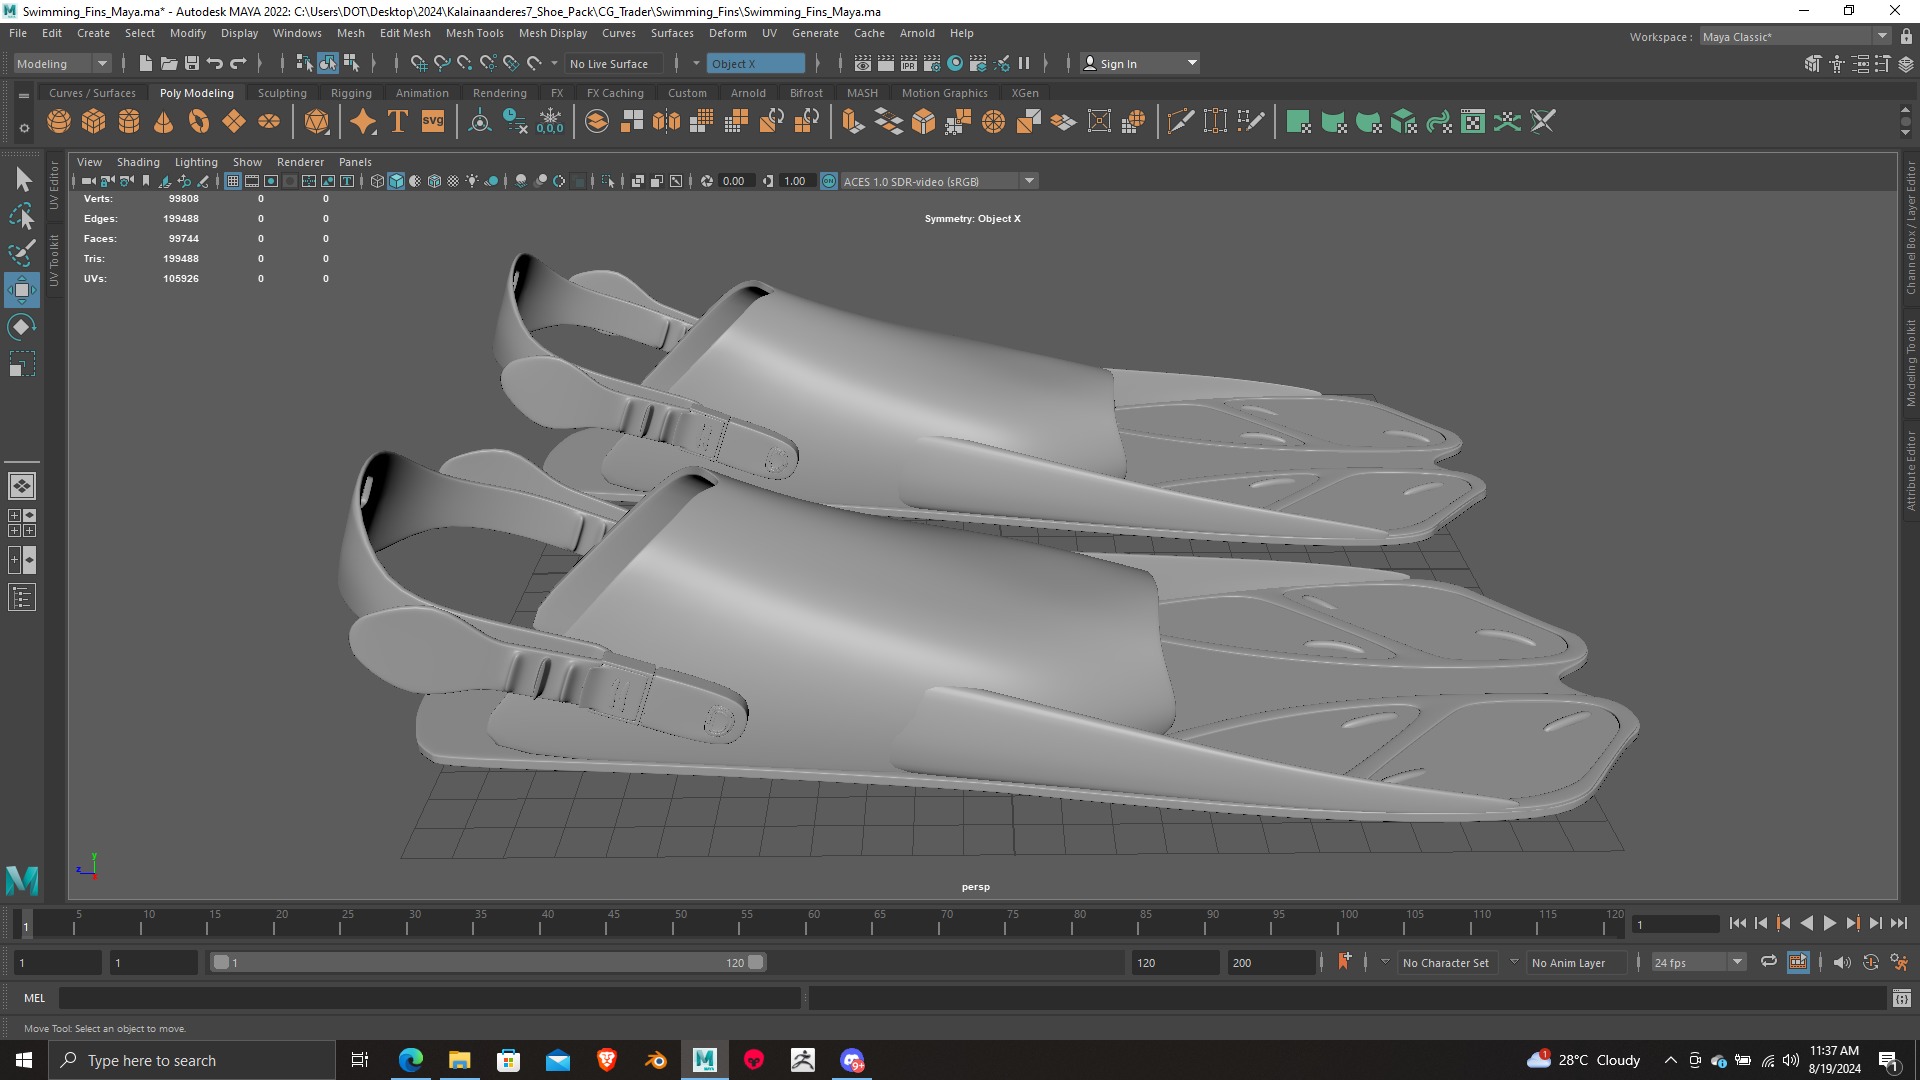1920x1080 pixels.
Task: Click the current frame input field
Action: [1675, 924]
